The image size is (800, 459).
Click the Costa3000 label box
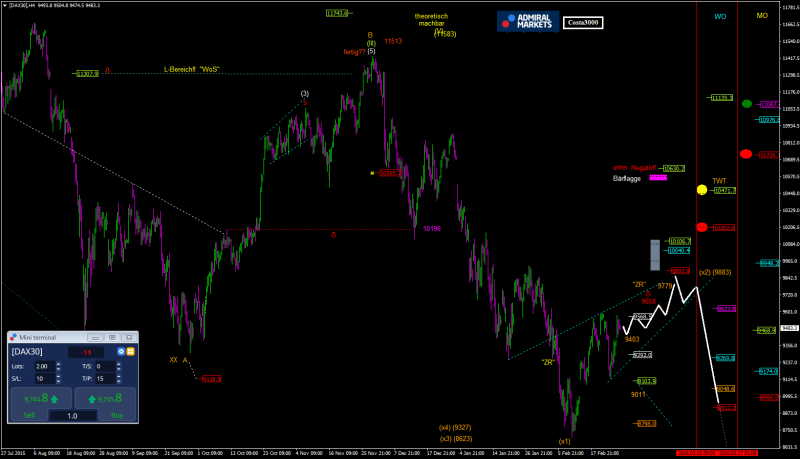pyautogui.click(x=583, y=21)
